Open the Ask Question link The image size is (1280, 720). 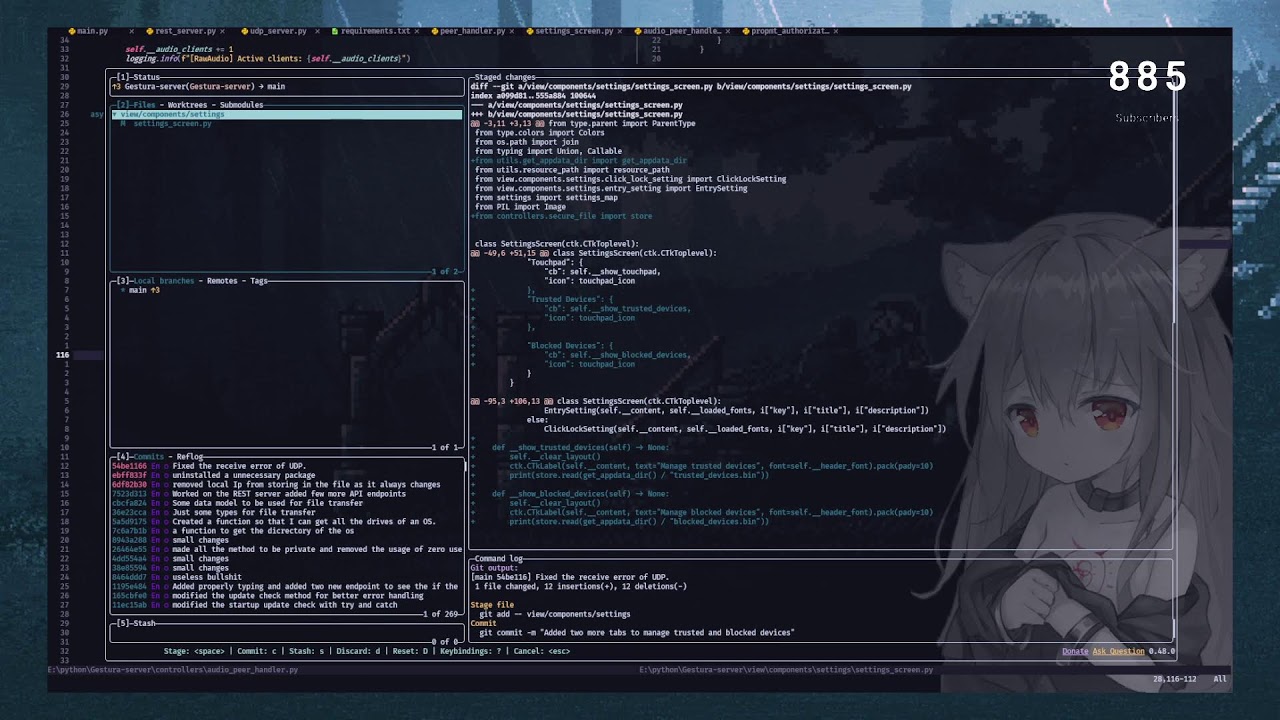[1118, 651]
